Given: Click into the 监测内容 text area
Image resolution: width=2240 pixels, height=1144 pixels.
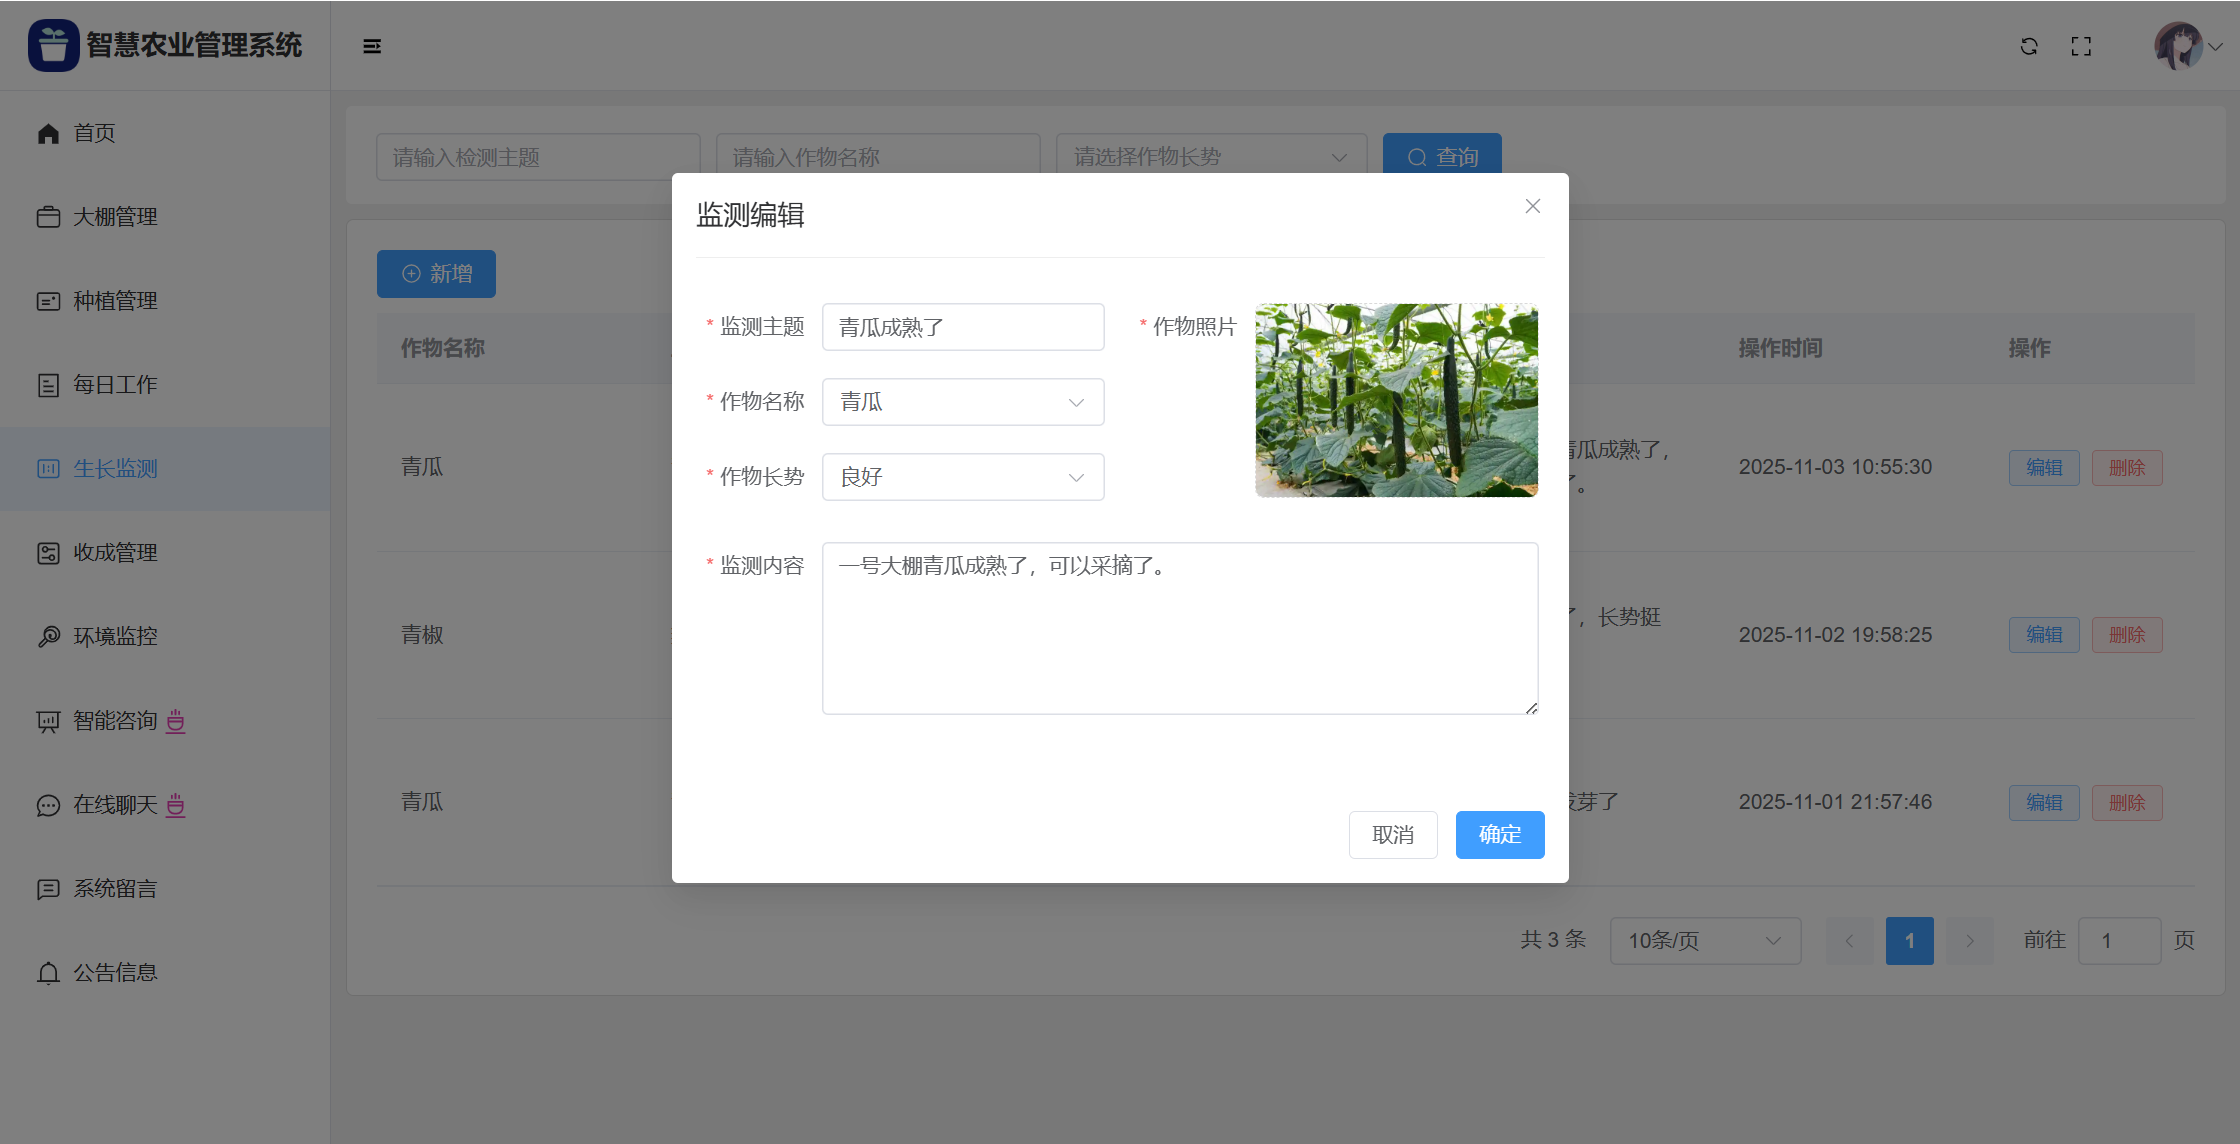Looking at the screenshot, I should (x=1179, y=628).
